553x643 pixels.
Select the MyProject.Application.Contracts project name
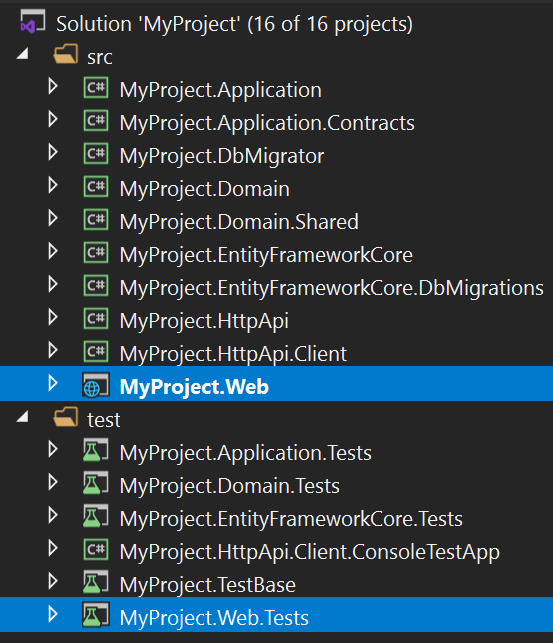(267, 123)
